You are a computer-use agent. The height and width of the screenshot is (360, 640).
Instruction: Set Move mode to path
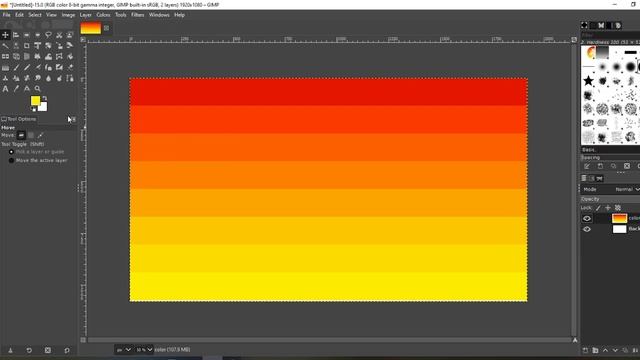tap(40, 135)
